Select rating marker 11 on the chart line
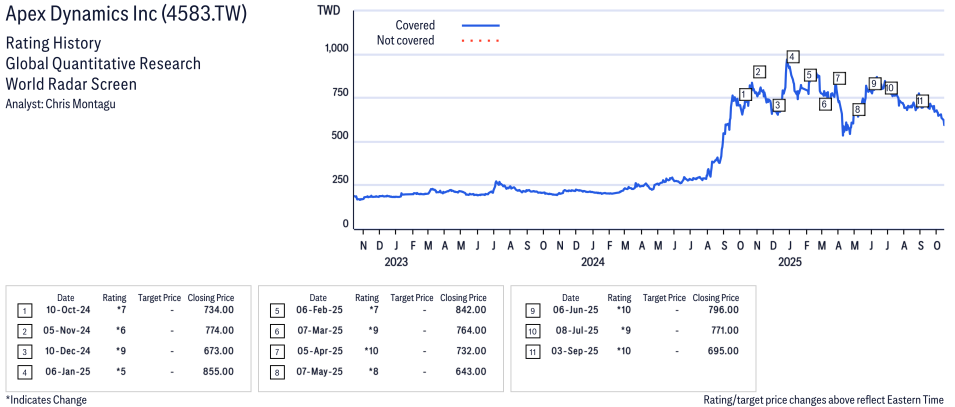Image resolution: width=955 pixels, height=407 pixels. pyautogui.click(x=922, y=101)
